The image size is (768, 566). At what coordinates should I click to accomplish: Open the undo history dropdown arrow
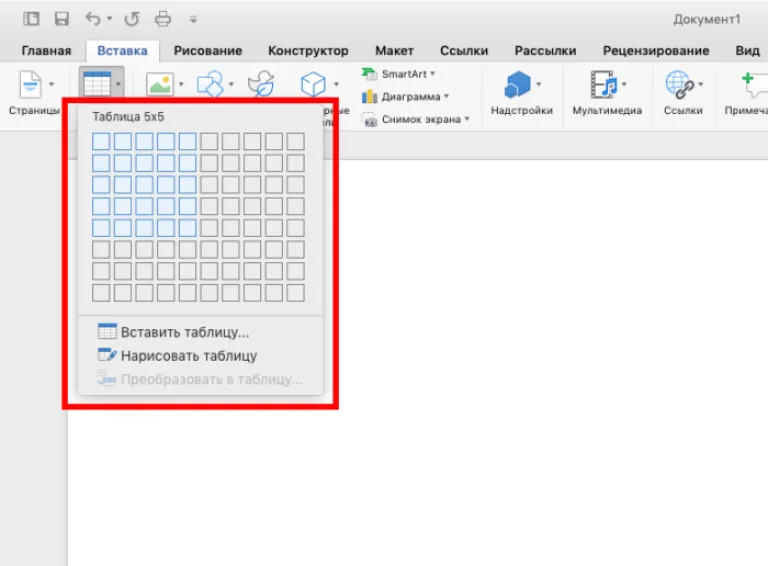(110, 19)
